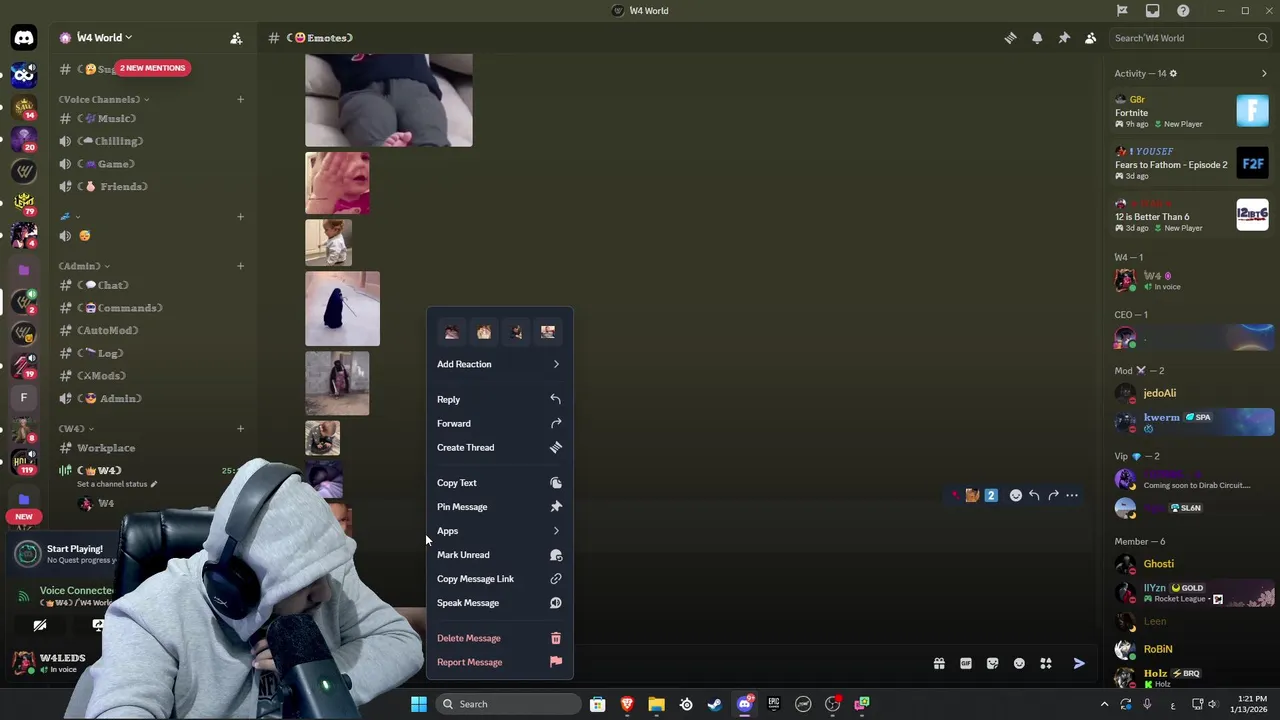Choose Pin Message from the context menu

[499, 507]
